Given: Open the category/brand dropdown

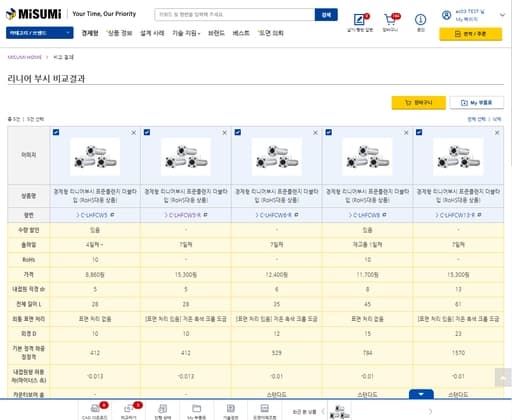Looking at the screenshot, I should tap(39, 33).
